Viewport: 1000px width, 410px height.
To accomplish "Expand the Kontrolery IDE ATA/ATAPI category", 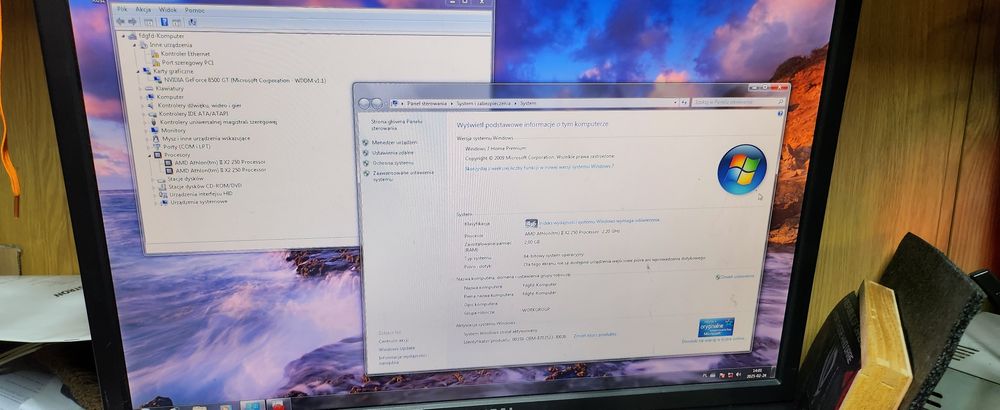I will coord(145,113).
